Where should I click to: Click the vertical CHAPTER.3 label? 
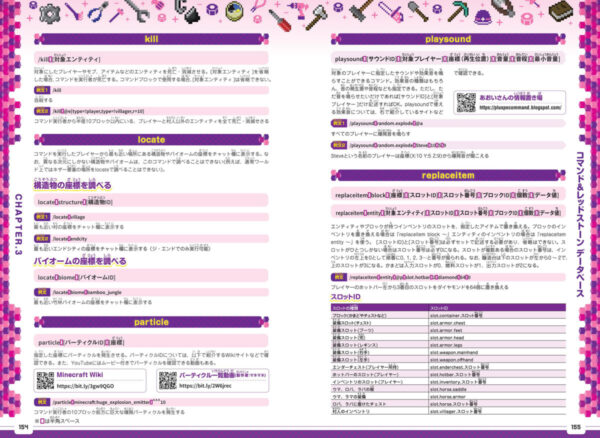coord(18,225)
